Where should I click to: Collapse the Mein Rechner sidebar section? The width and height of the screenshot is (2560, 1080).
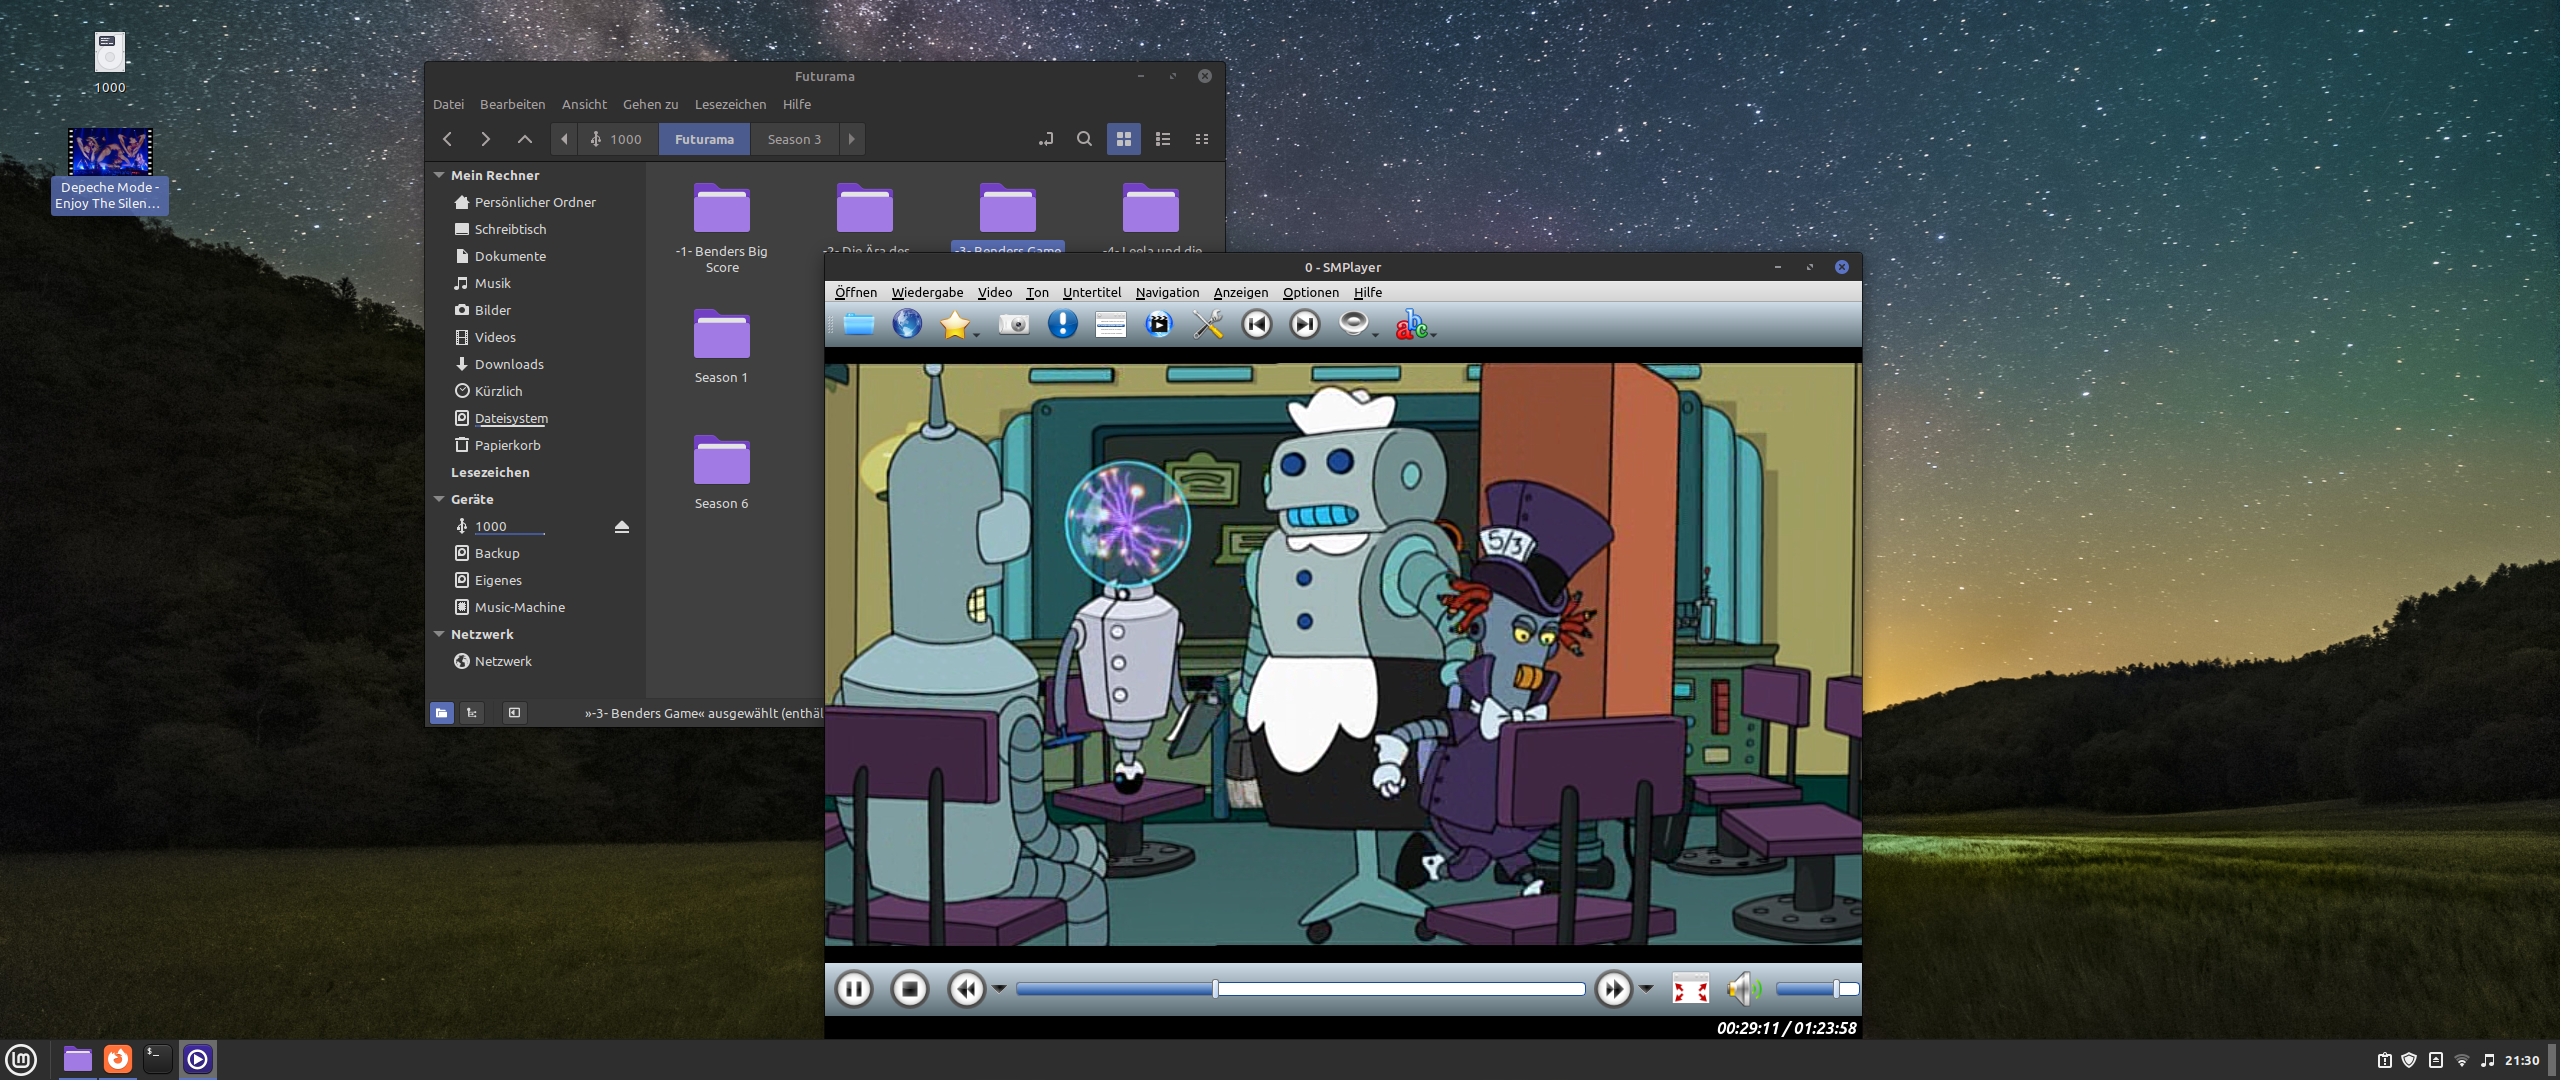pyautogui.click(x=439, y=175)
